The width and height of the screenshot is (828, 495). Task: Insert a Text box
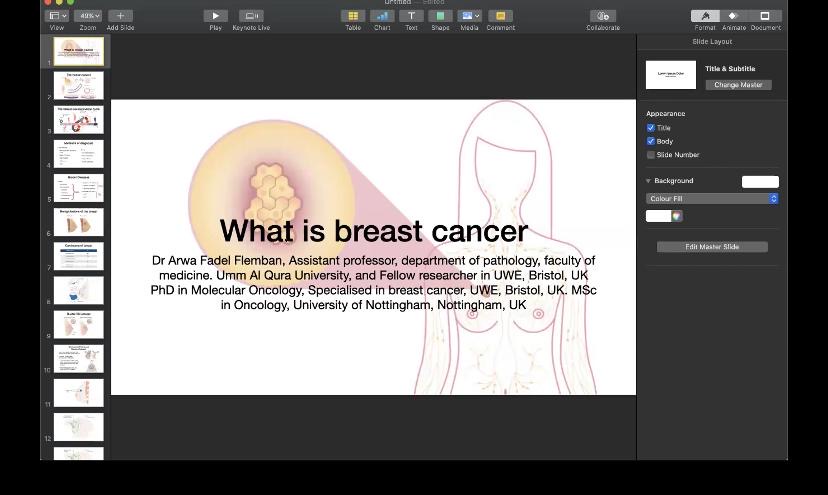(x=411, y=16)
